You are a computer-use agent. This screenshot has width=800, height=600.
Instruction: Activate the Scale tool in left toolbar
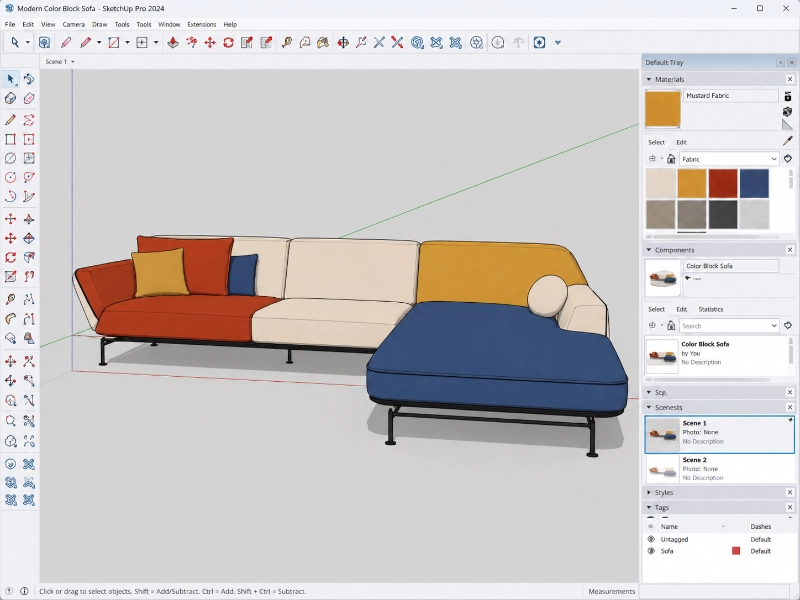coord(10,277)
